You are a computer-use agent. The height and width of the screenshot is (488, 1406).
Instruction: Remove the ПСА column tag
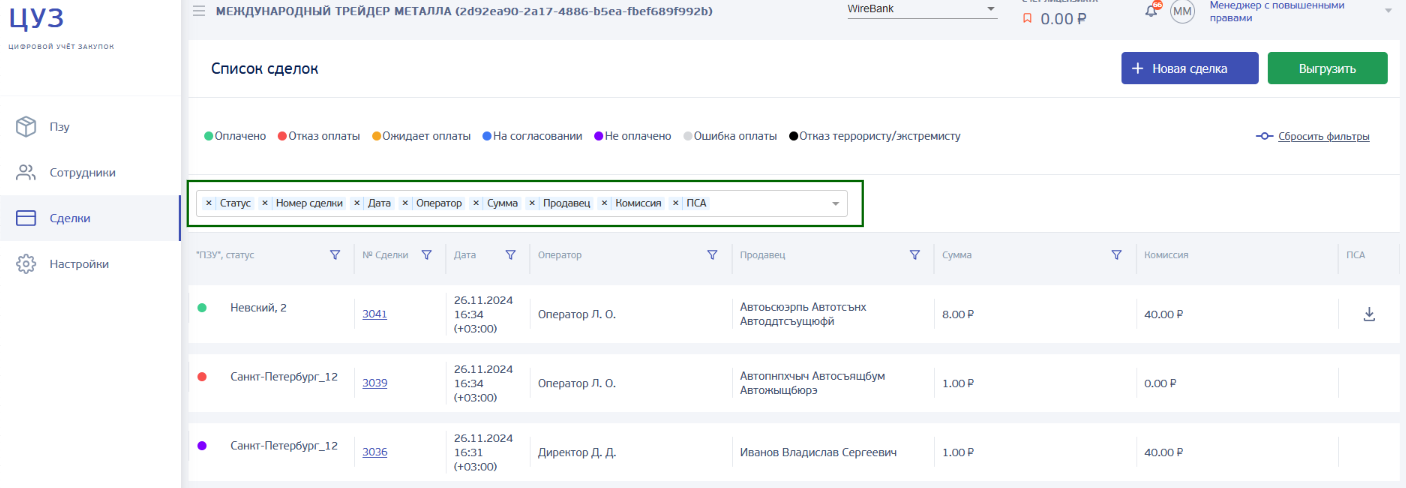point(676,203)
